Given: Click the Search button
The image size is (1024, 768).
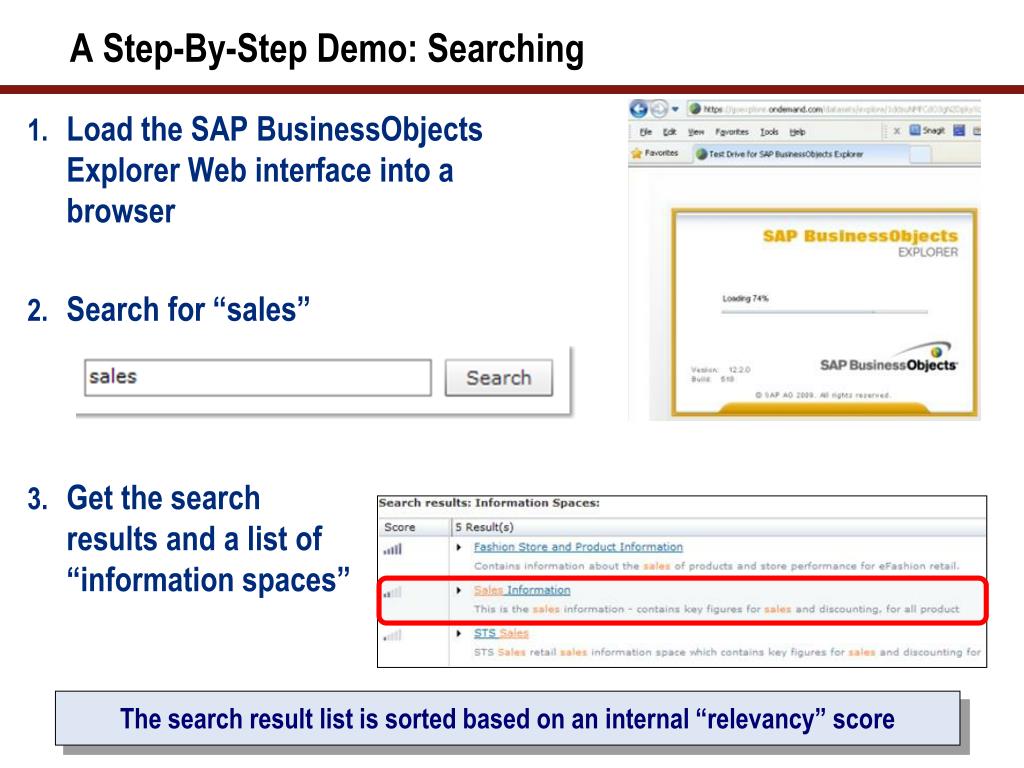Looking at the screenshot, I should pyautogui.click(x=499, y=377).
